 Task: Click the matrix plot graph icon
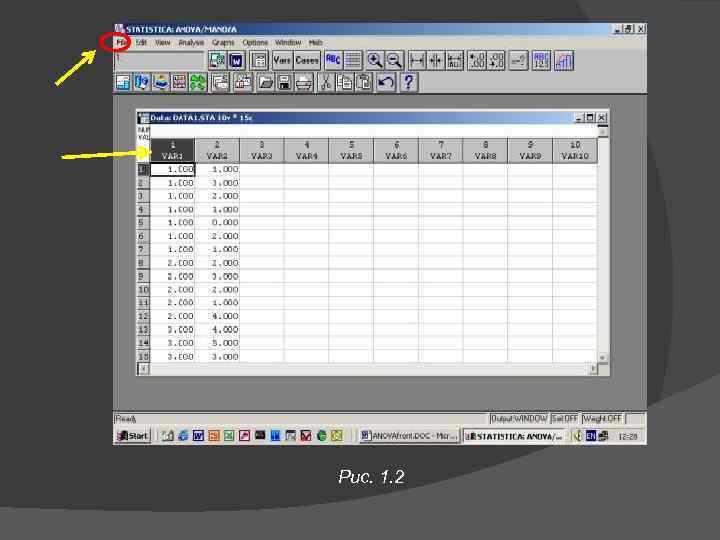click(x=179, y=83)
